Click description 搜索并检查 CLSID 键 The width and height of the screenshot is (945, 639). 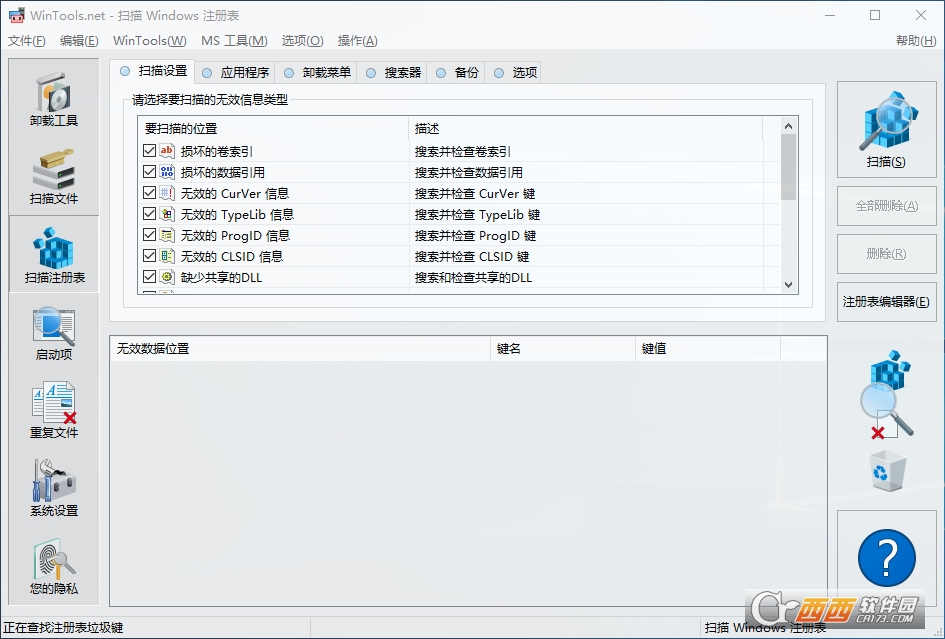point(472,257)
